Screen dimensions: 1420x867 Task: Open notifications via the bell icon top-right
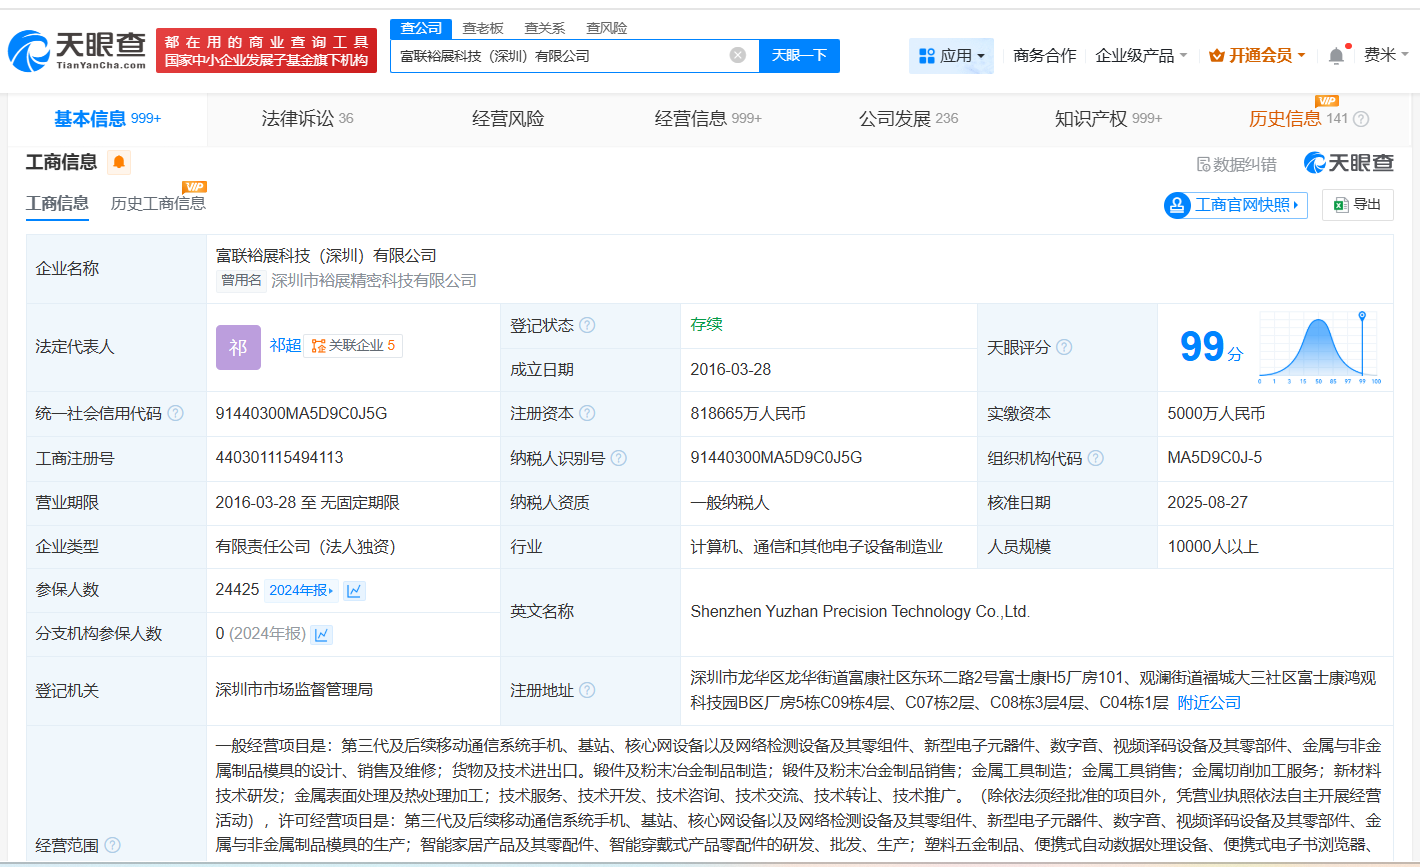pos(1334,55)
